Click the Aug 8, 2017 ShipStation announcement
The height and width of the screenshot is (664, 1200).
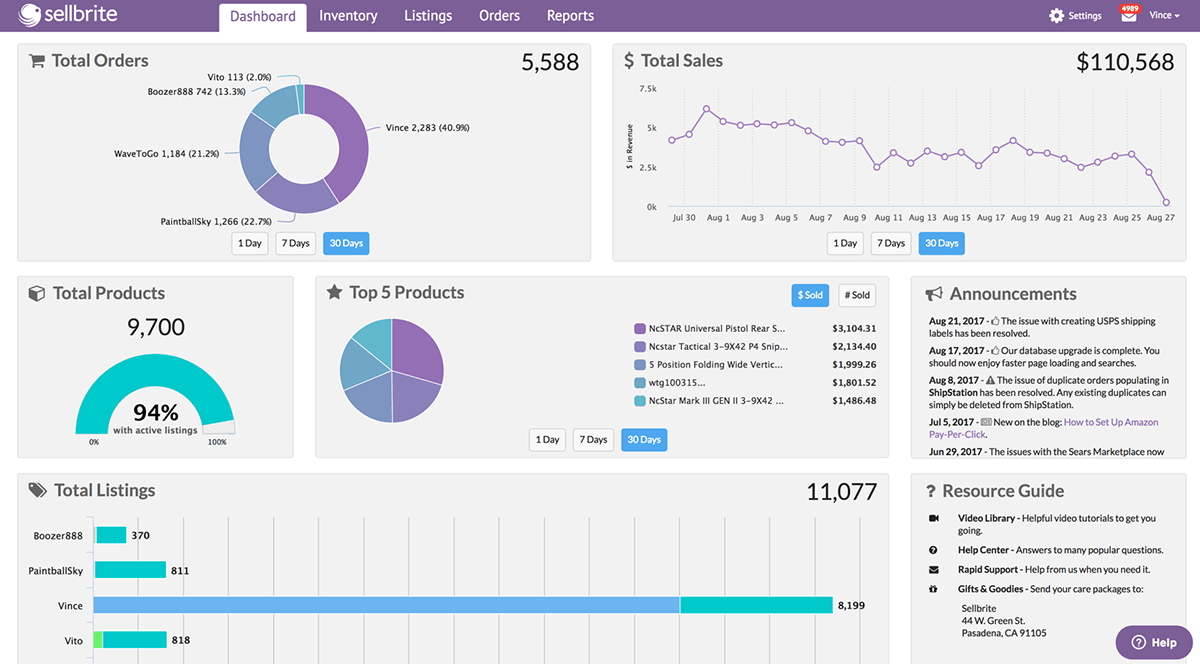coord(1049,392)
